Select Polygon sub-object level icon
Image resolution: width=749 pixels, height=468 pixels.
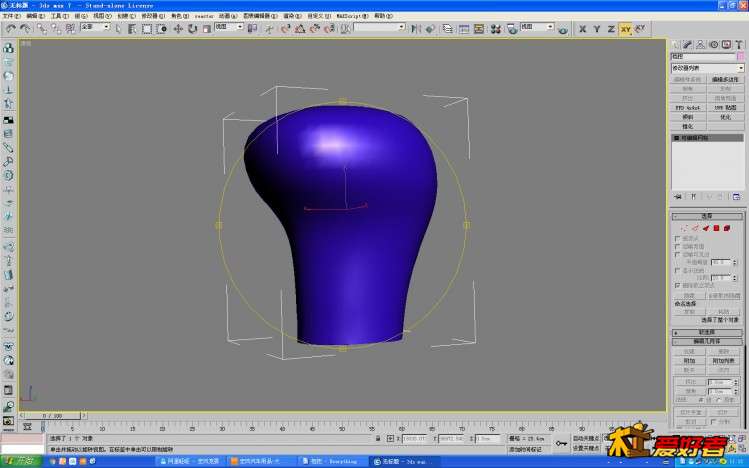[x=717, y=228]
